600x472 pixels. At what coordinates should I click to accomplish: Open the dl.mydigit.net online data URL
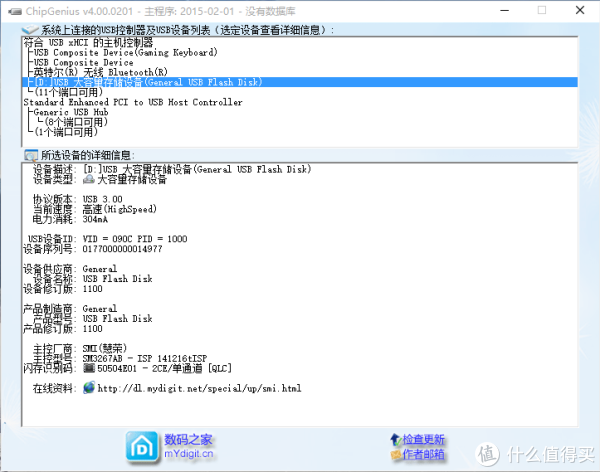click(x=199, y=388)
